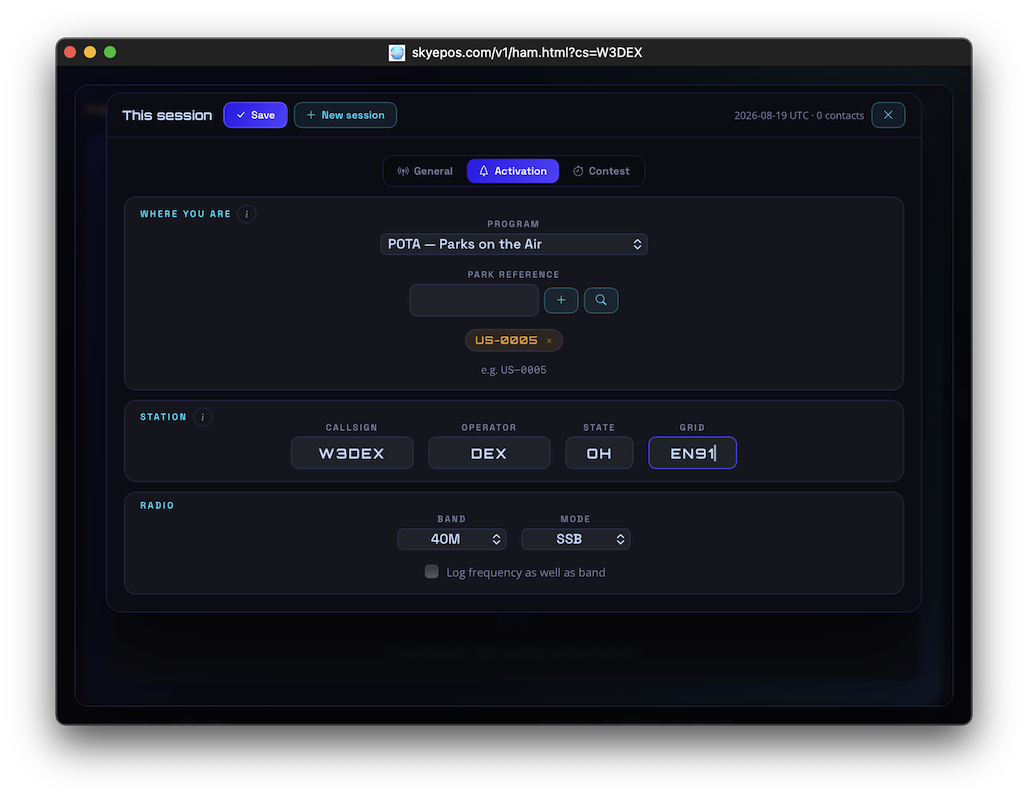
Task: Click the 'Log frequency as well as band' label
Action: pos(526,572)
